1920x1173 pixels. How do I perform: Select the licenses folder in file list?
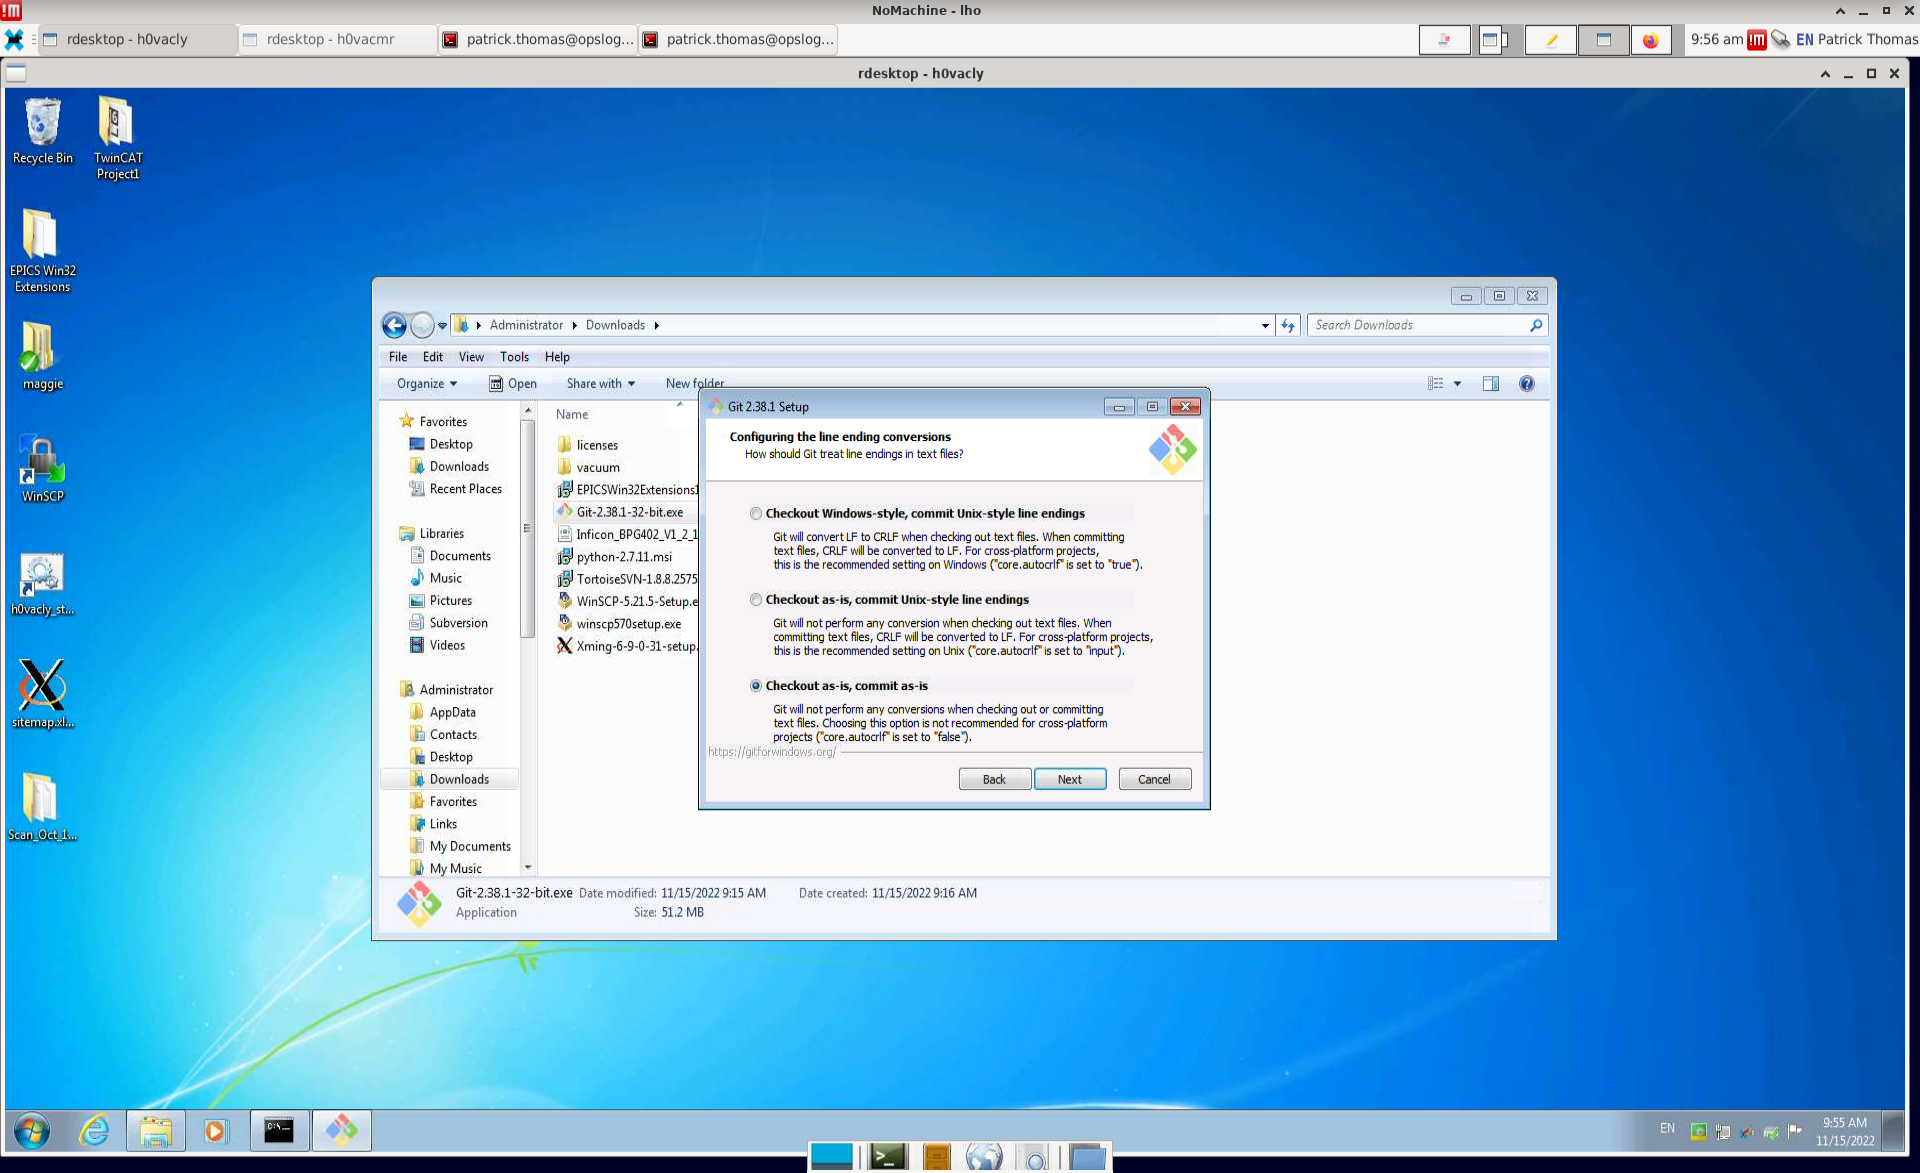[587, 445]
